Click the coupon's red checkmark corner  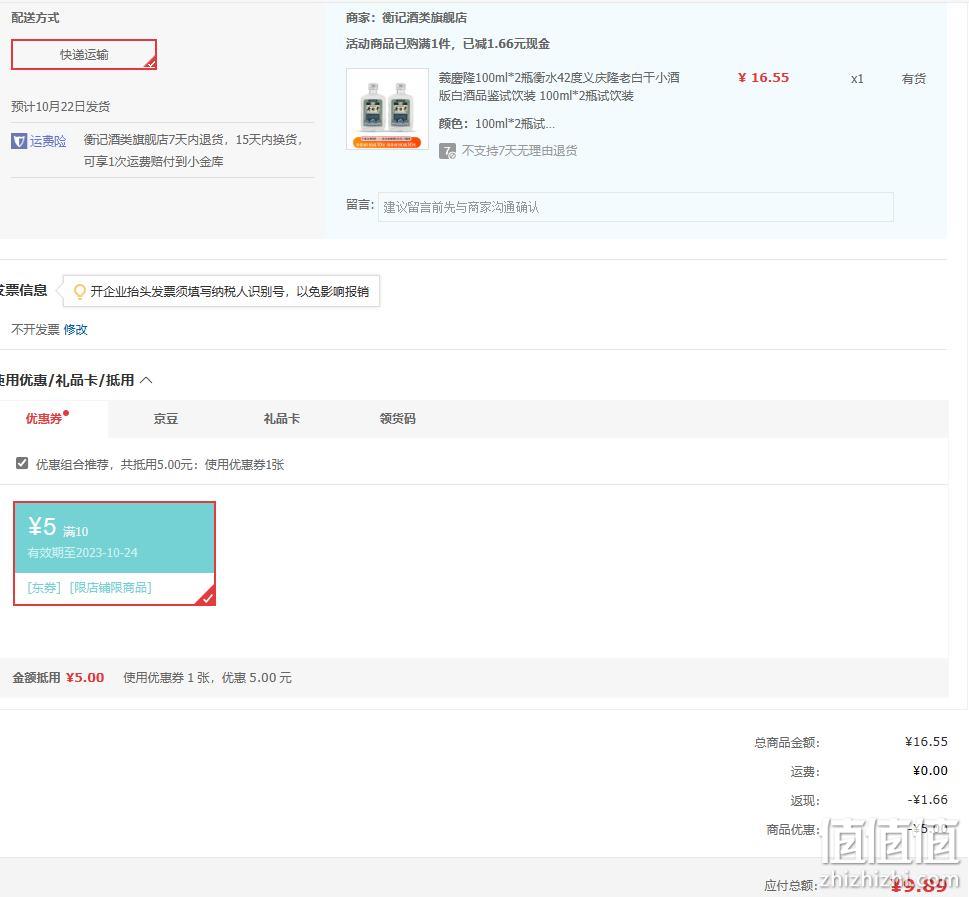coord(206,596)
